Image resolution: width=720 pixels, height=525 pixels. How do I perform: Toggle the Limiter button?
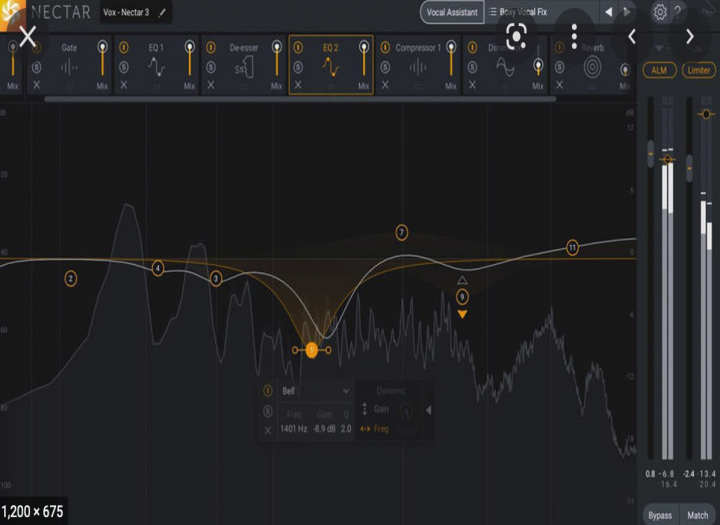pos(698,70)
